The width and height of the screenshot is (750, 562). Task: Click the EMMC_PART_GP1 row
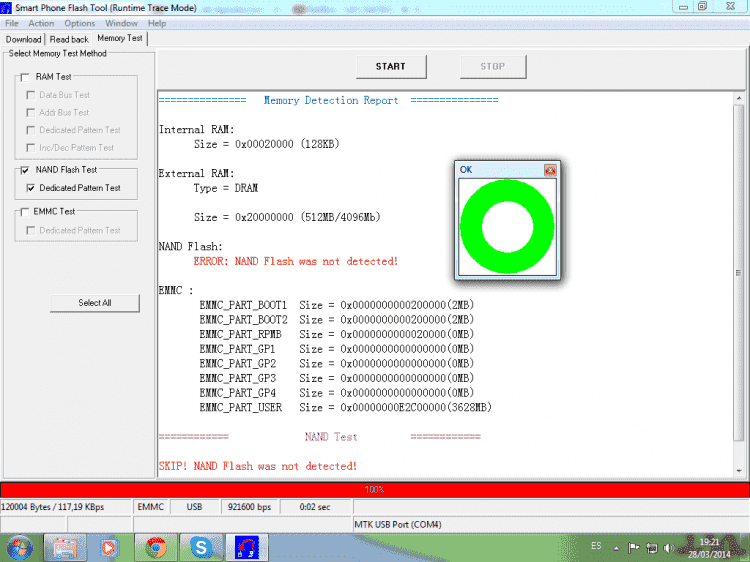click(337, 349)
